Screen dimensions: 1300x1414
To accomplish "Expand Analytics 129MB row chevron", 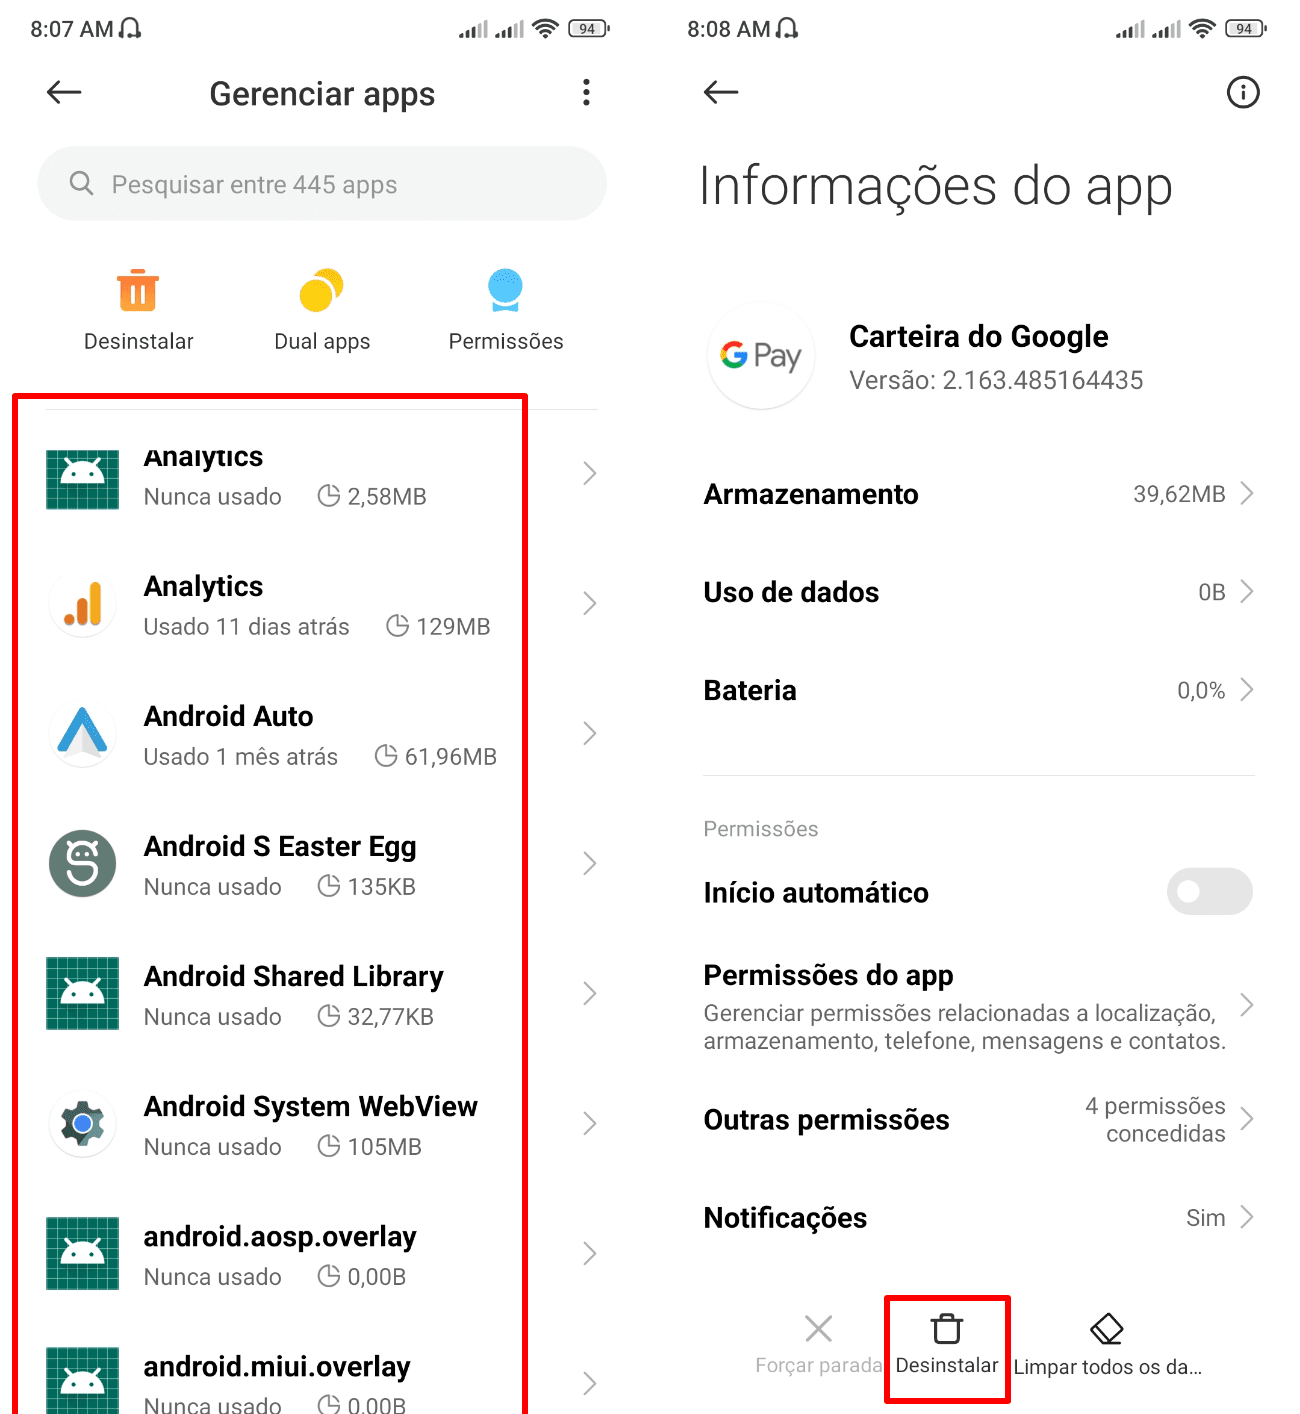I will [589, 604].
